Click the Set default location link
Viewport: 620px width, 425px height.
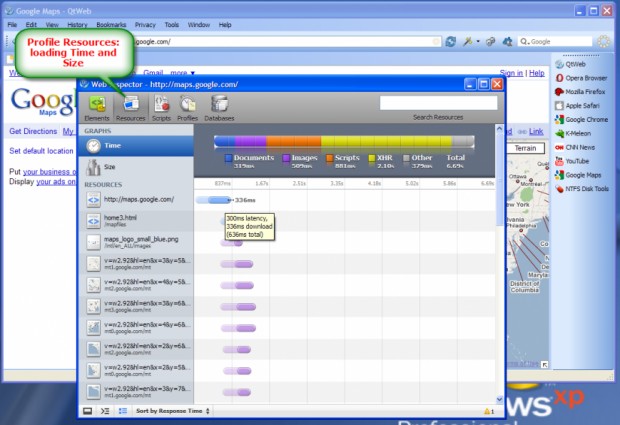click(x=41, y=151)
